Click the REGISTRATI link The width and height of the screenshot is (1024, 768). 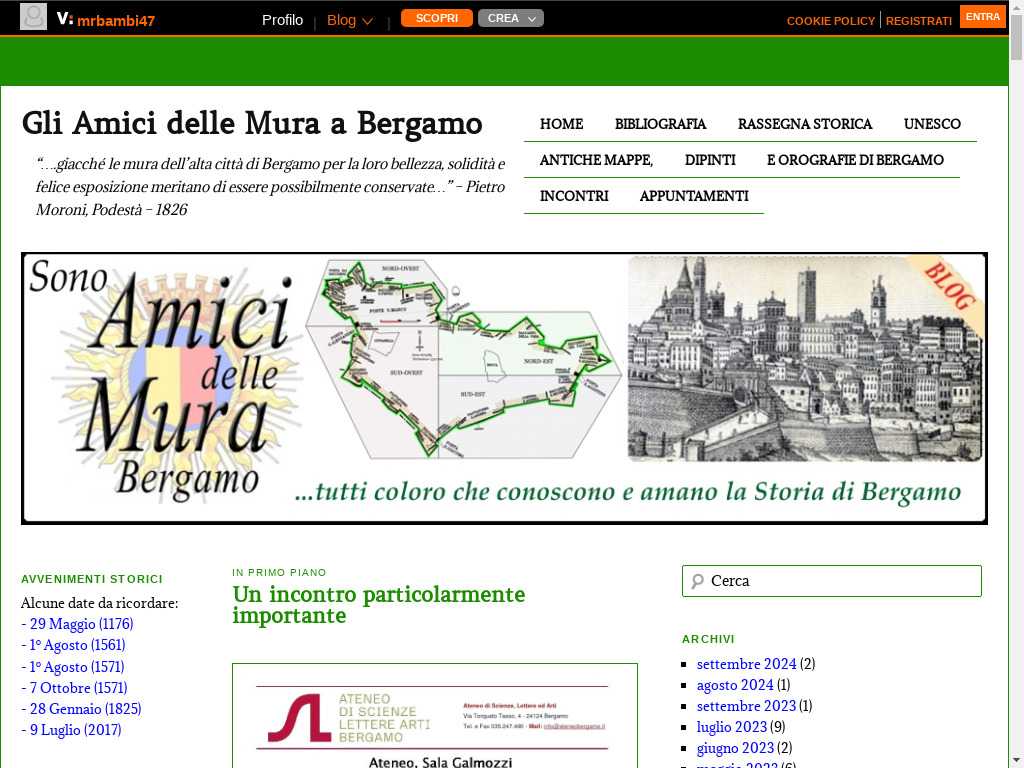tap(918, 21)
